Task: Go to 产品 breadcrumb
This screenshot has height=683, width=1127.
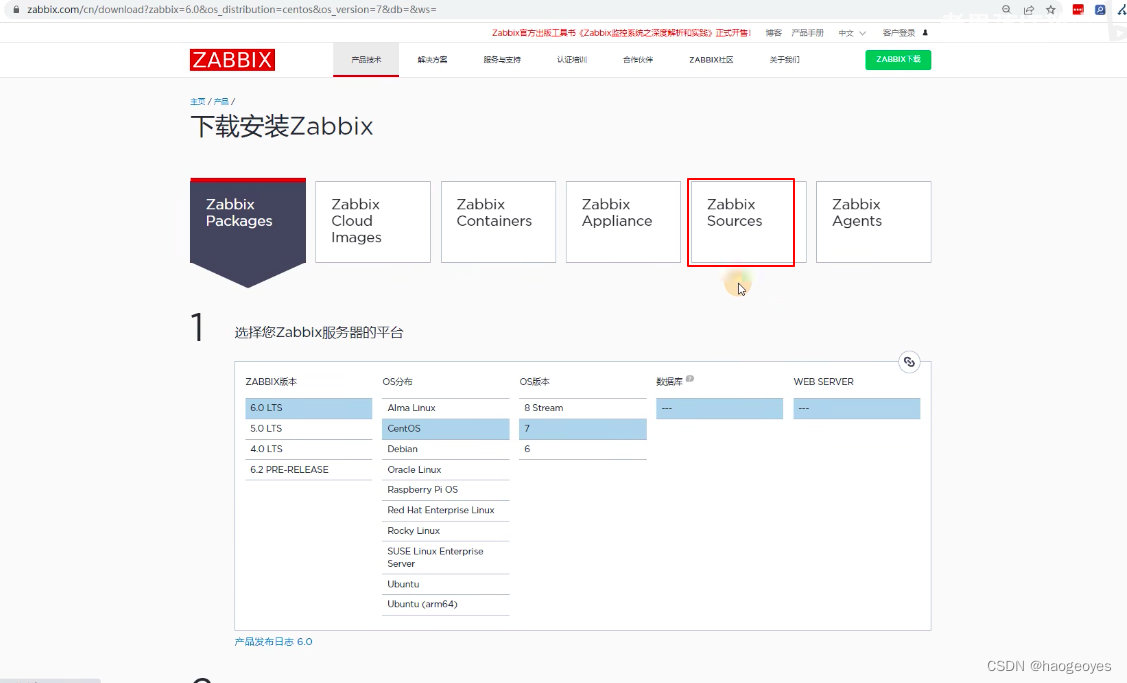Action: tap(221, 101)
